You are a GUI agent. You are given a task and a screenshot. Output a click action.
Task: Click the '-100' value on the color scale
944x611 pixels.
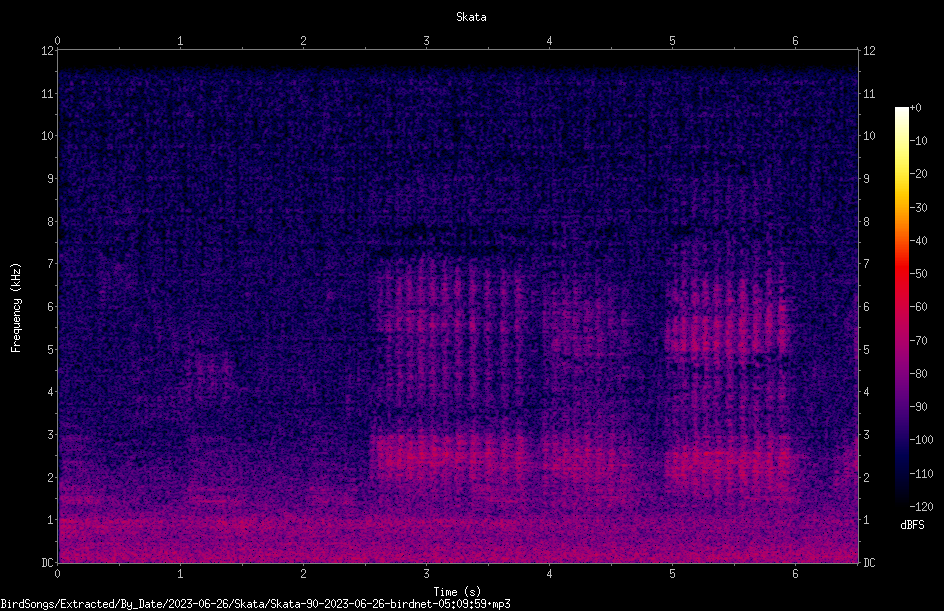click(922, 440)
